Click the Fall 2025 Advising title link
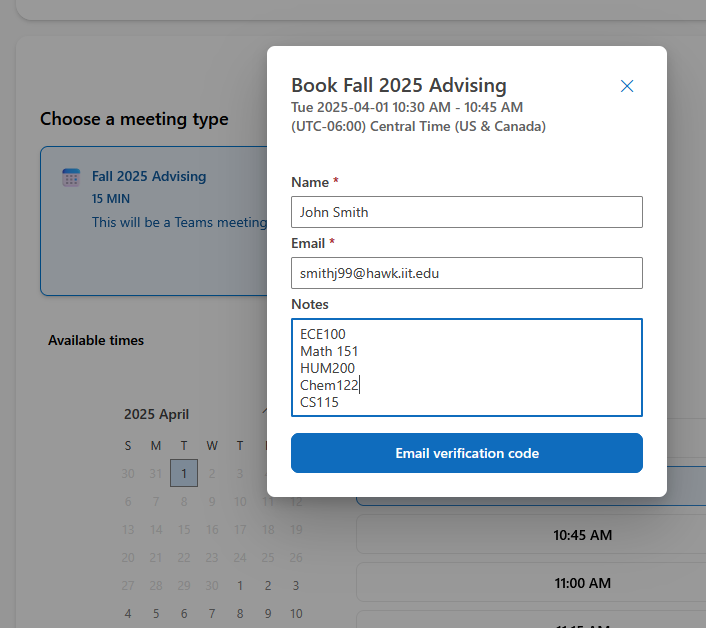706x628 pixels. coord(149,176)
